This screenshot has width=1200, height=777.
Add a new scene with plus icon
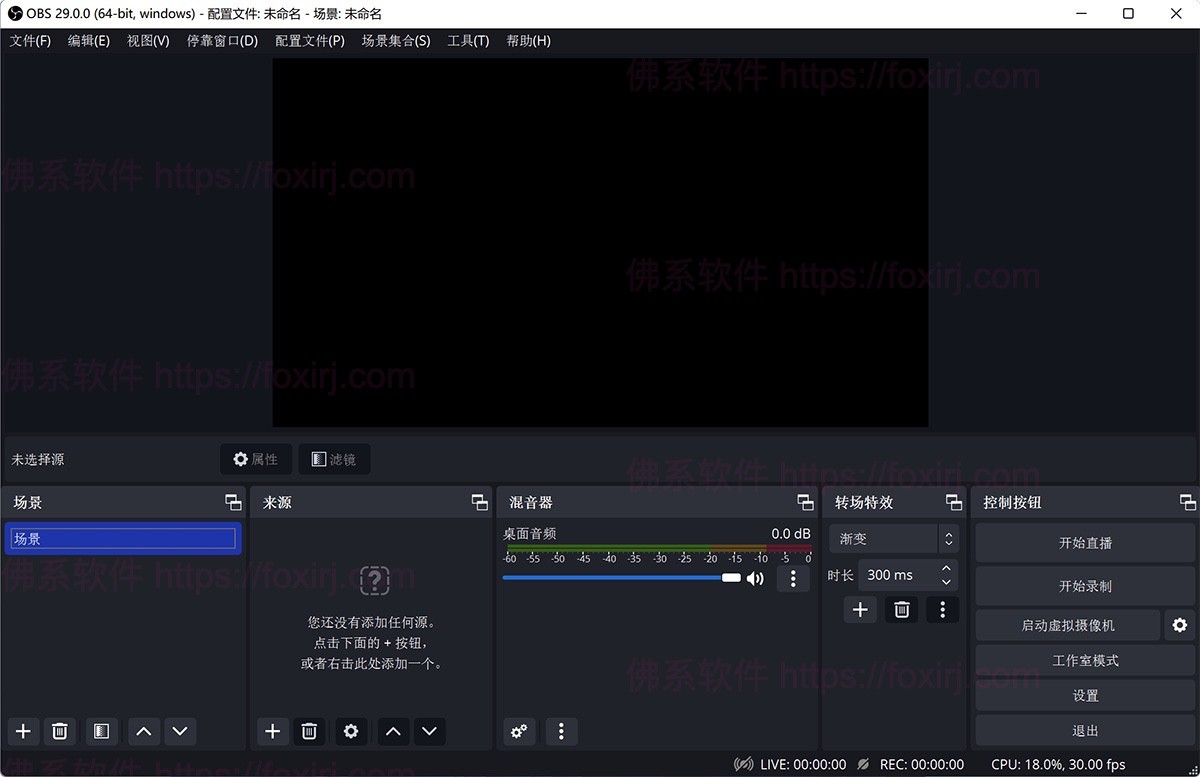pos(24,731)
